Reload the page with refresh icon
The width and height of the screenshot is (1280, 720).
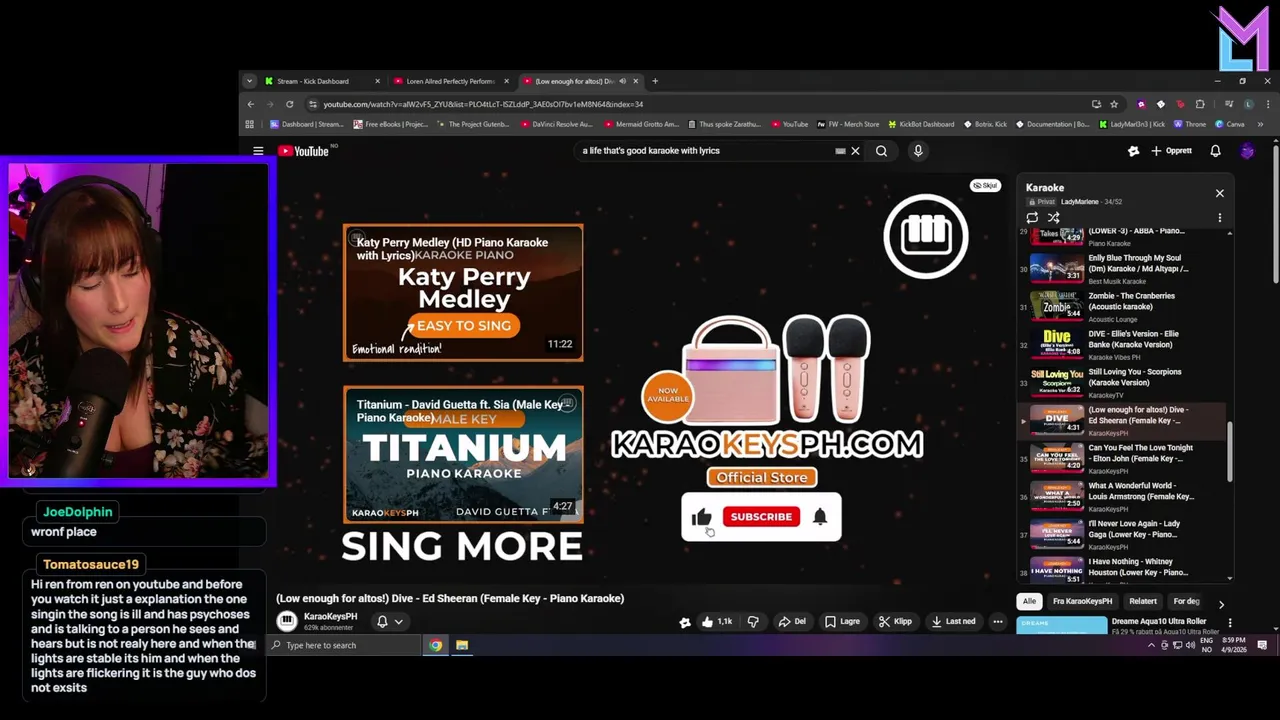click(x=290, y=104)
